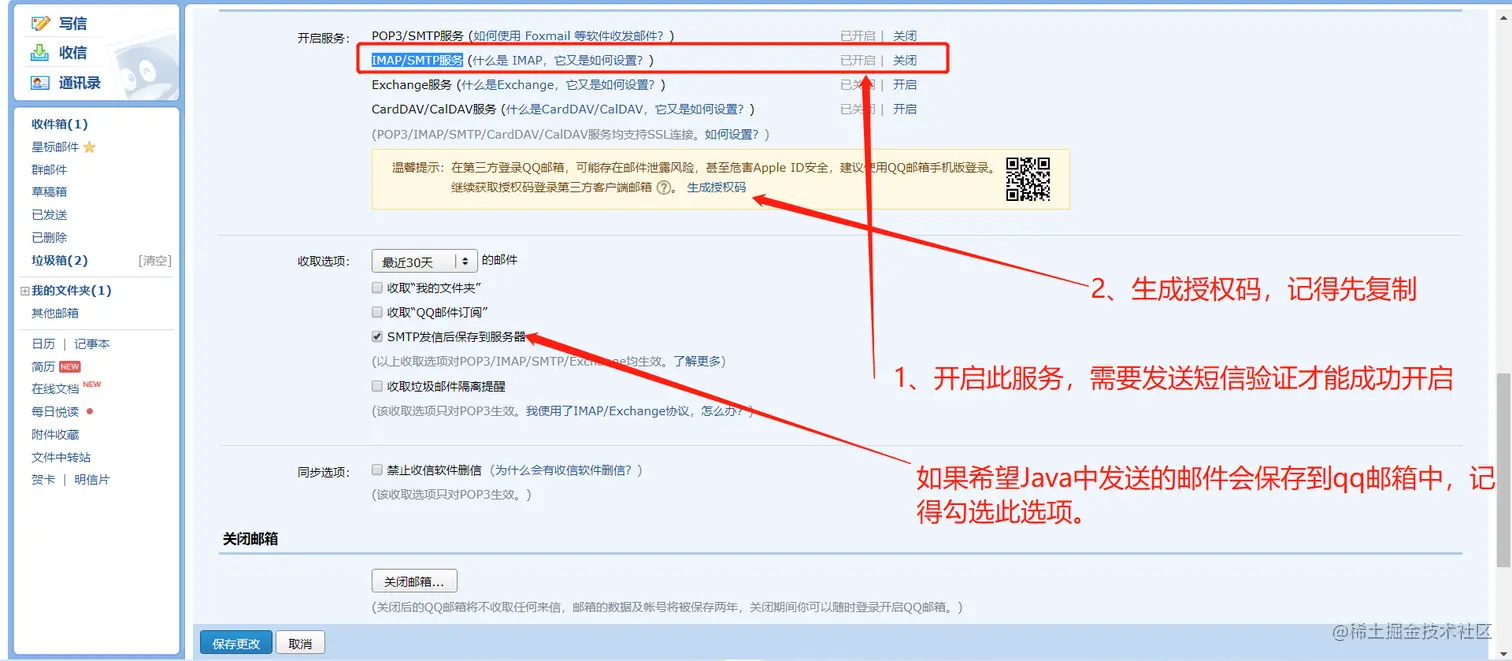
Task: Open 星标邮件 folder
Action: (x=55, y=147)
